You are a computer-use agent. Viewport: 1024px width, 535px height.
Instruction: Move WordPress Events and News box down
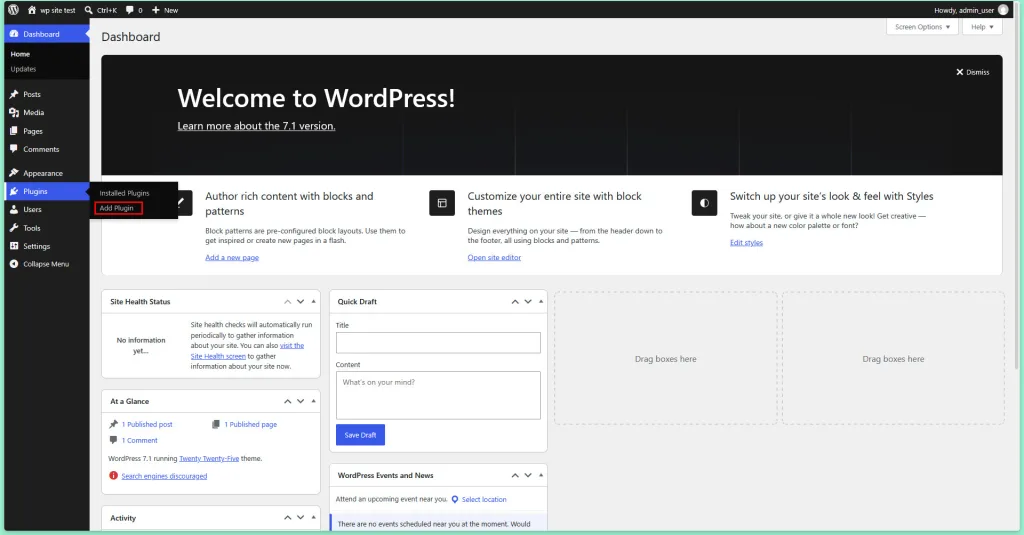click(x=528, y=476)
